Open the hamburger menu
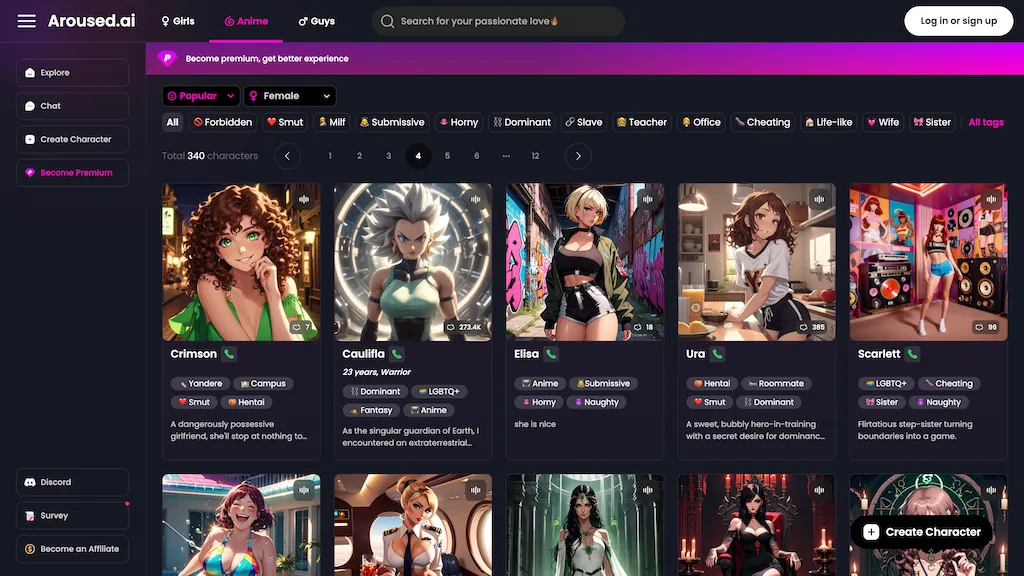Viewport: 1024px width, 576px height. (27, 21)
